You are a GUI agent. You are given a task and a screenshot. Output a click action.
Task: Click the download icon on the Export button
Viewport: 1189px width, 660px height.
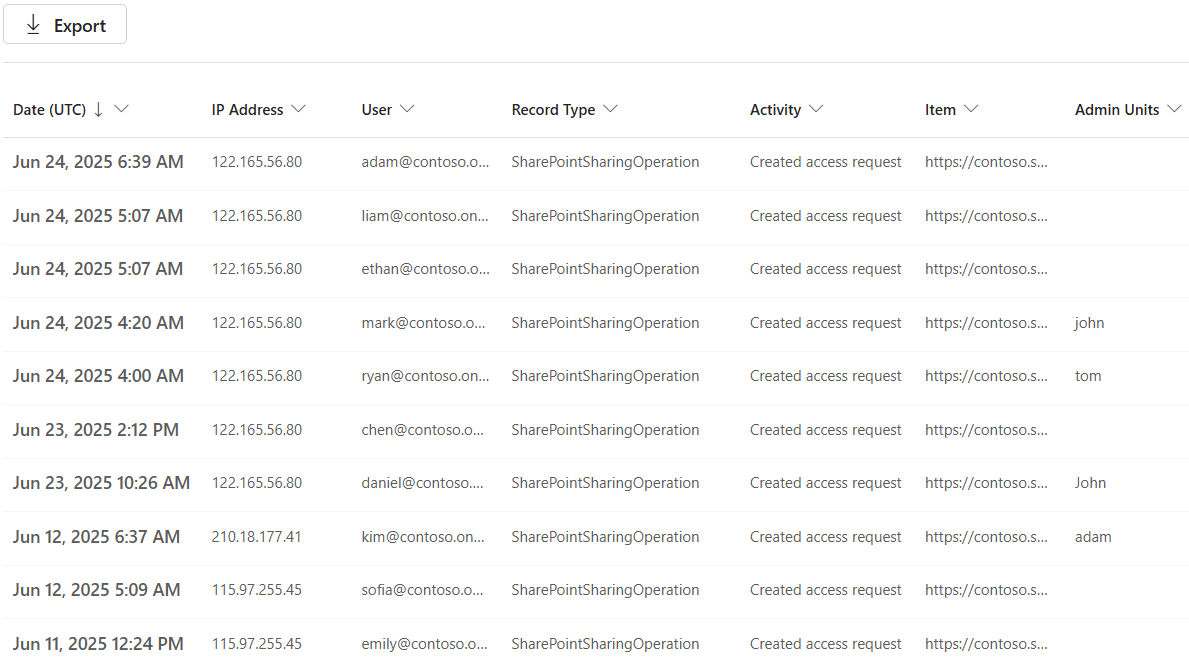[x=33, y=23]
